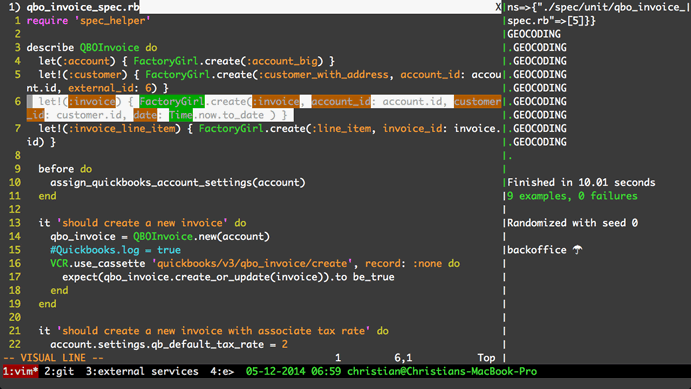Click 'assign_quickbooks_account_settings(account)' on line 10
This screenshot has width=691, height=389.
tap(178, 182)
